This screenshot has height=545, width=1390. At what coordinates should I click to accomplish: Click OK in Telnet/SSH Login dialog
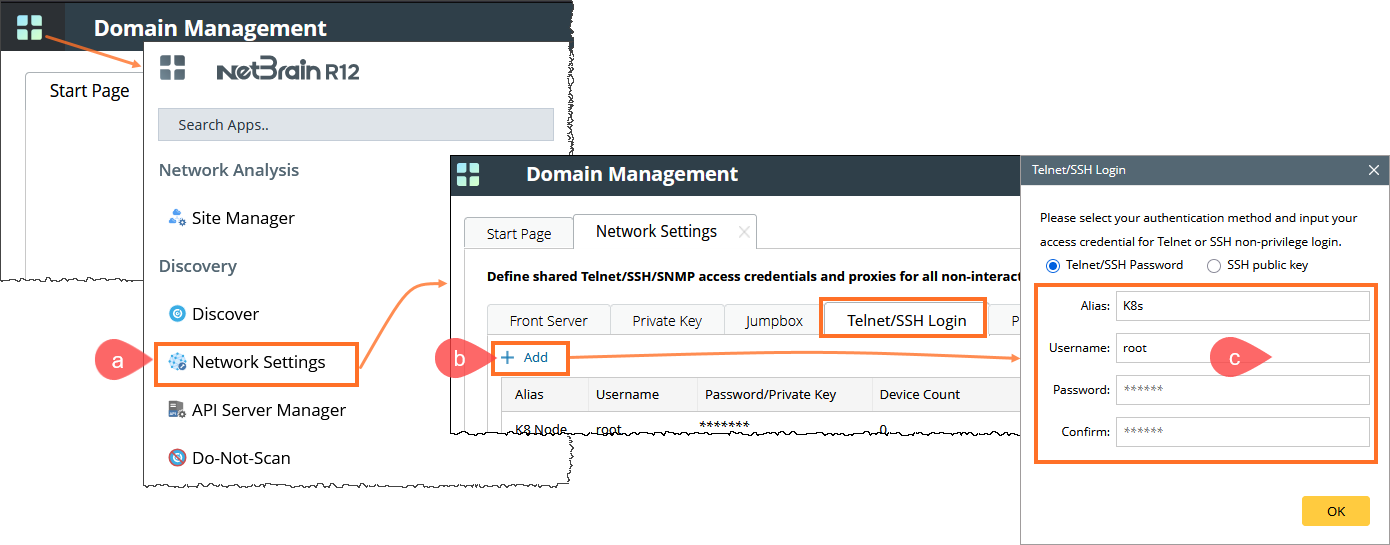[1336, 511]
